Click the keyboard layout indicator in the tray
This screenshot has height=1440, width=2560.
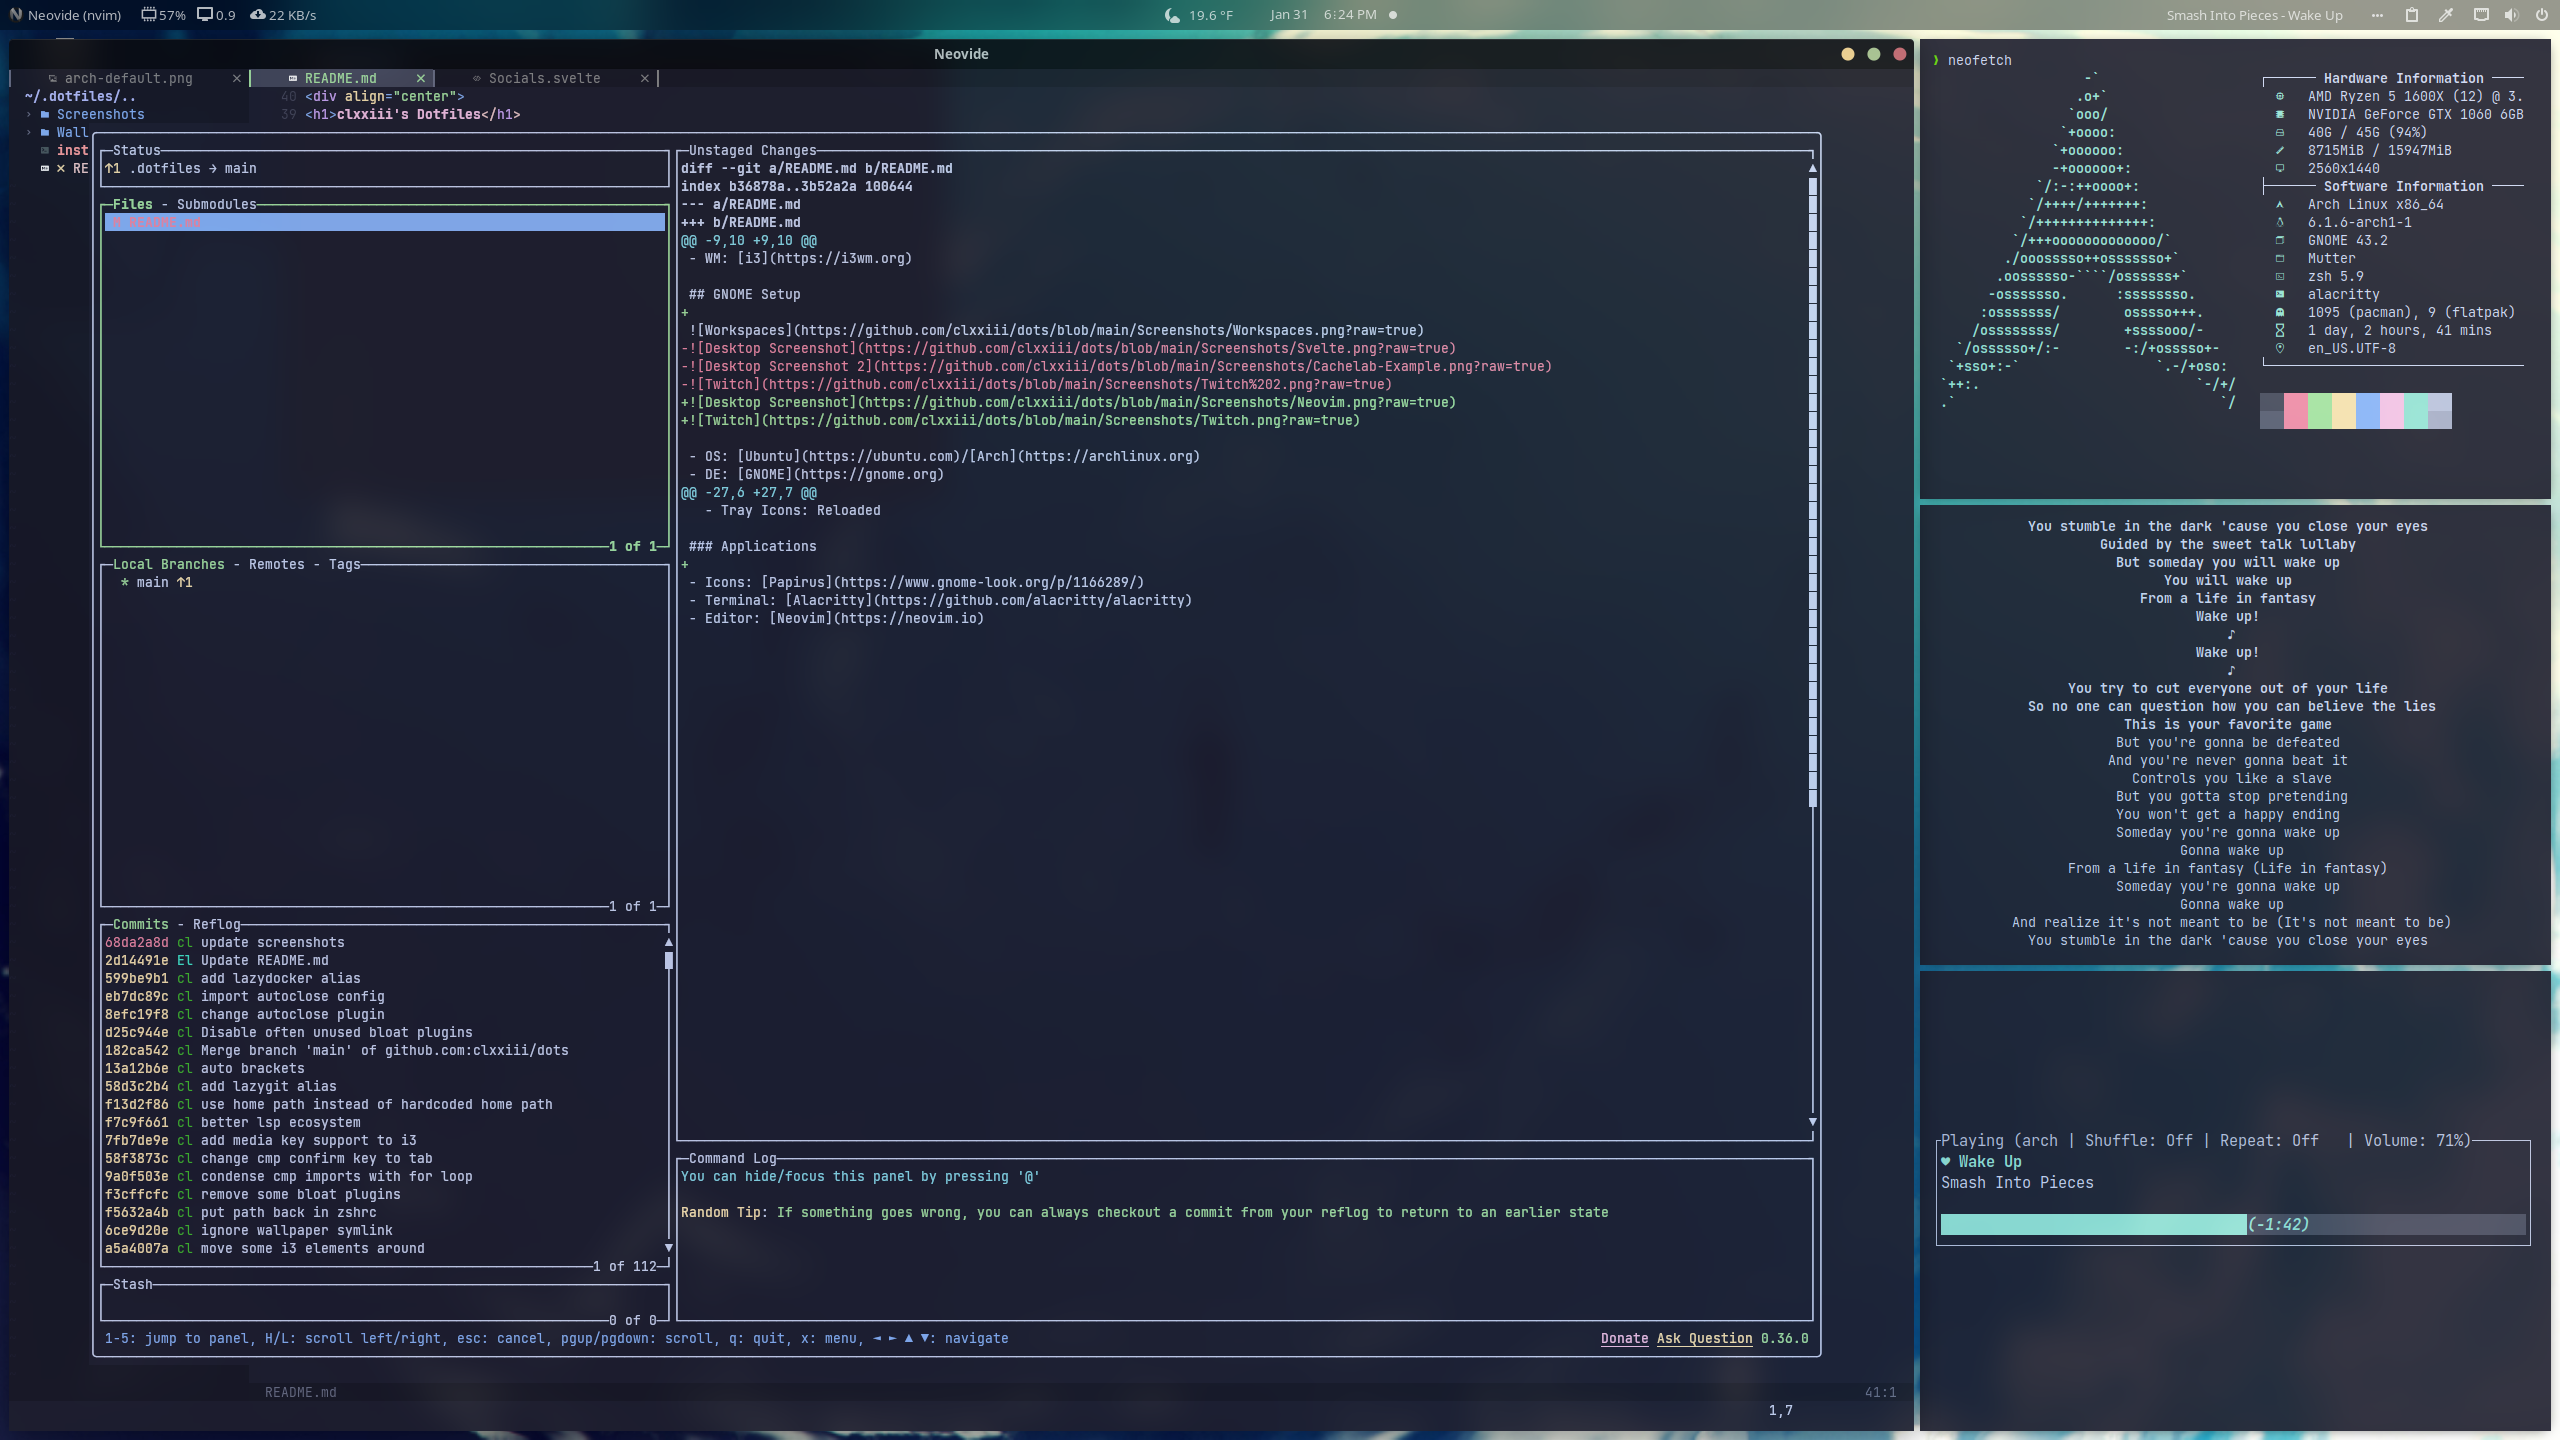[x=2480, y=15]
